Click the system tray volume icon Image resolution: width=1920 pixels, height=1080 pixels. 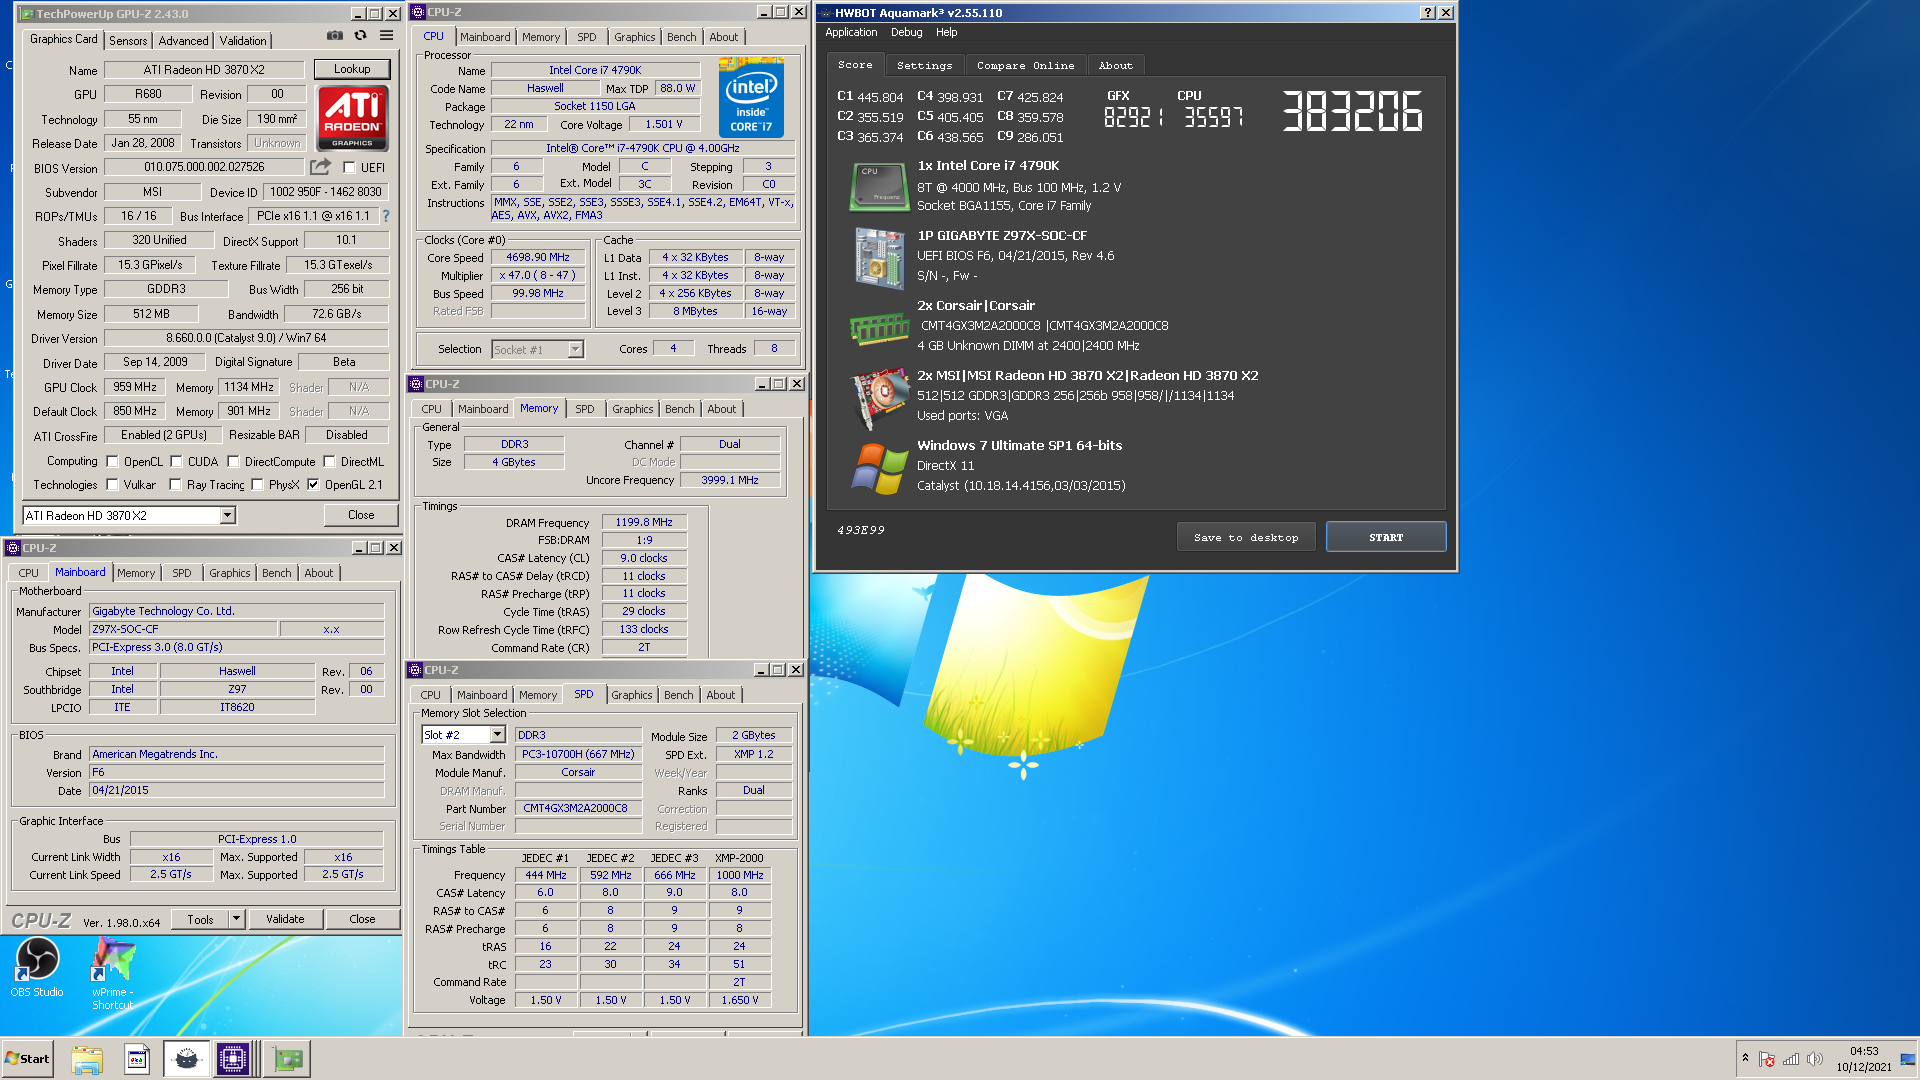pyautogui.click(x=1815, y=1059)
